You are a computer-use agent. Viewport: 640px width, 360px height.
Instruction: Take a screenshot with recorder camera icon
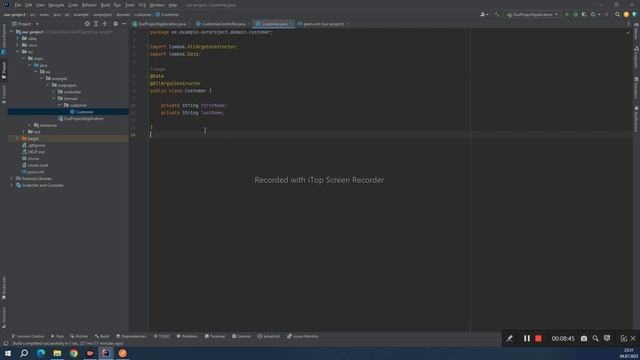tap(584, 338)
